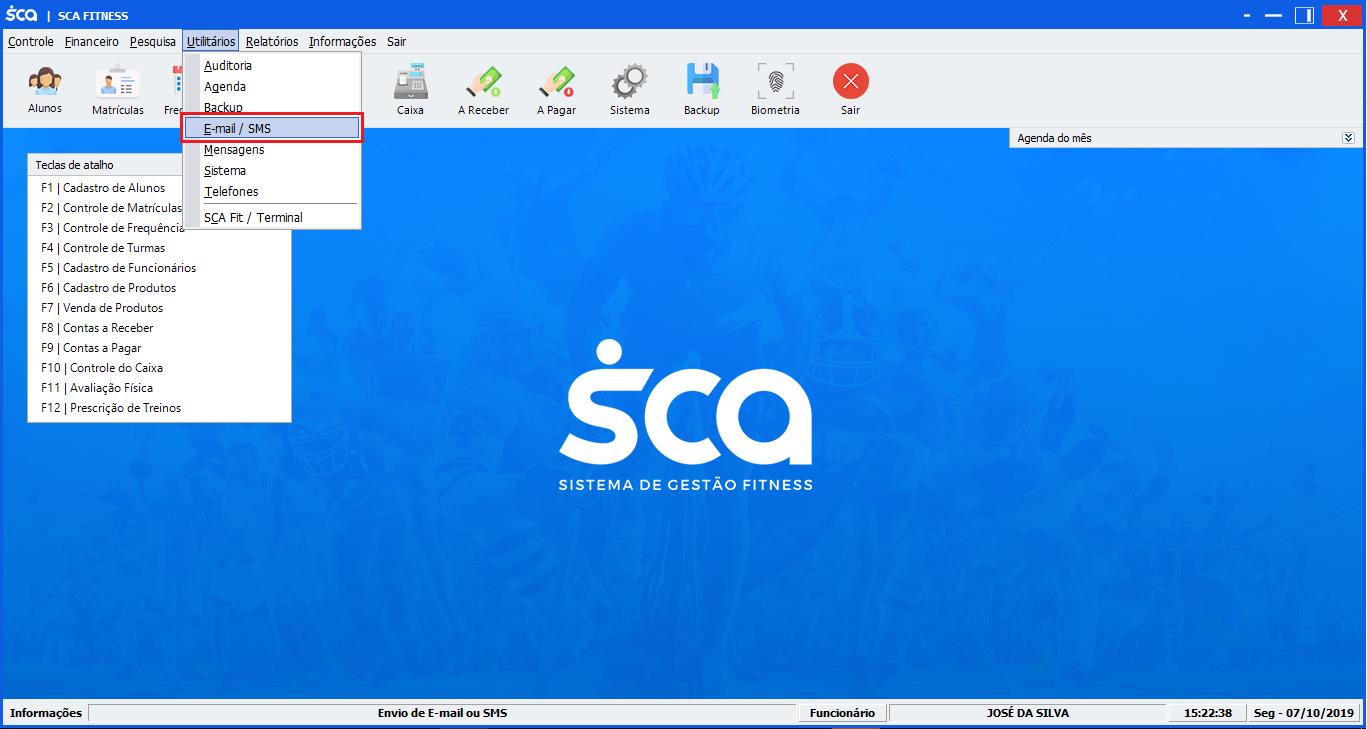Click F6 | Cadastro de Produtos shortcut
Viewport: 1367px width, 729px height.
pos(108,288)
